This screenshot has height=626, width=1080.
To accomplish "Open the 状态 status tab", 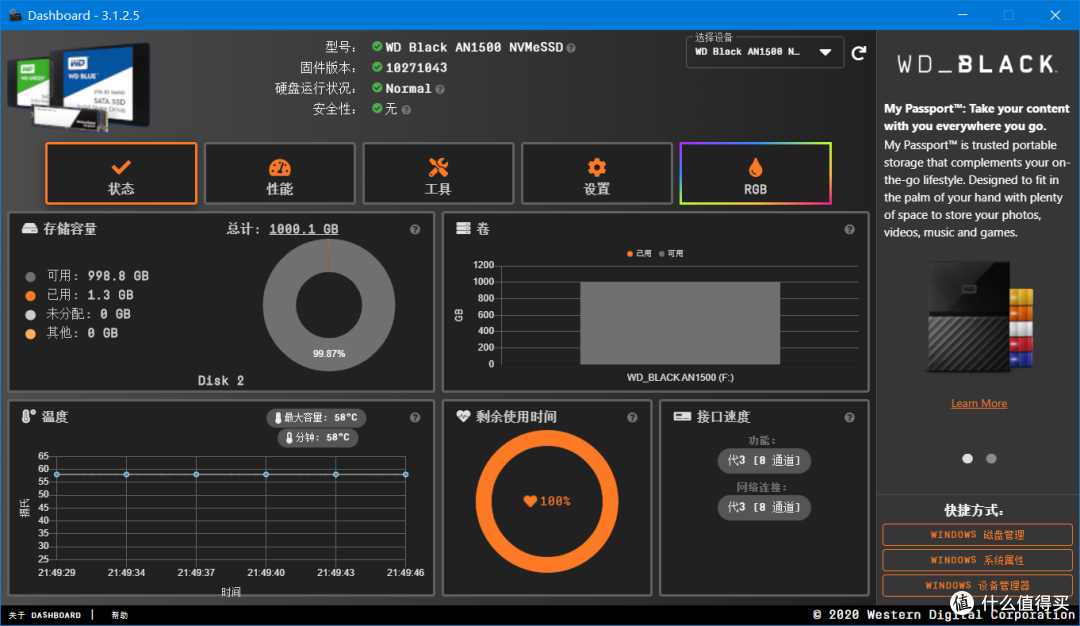I will coord(121,174).
